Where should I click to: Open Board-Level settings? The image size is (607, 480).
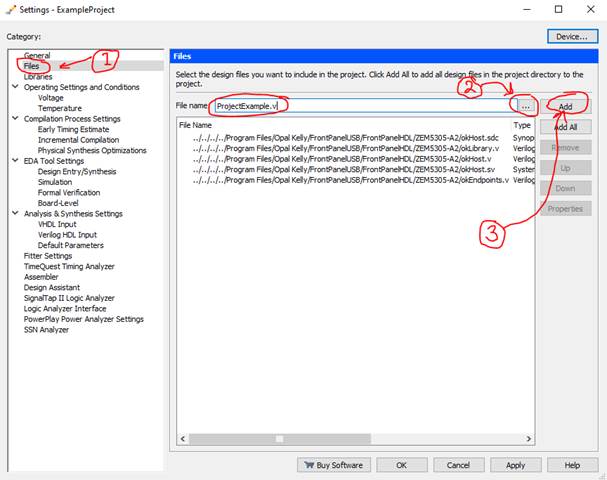click(x=58, y=203)
